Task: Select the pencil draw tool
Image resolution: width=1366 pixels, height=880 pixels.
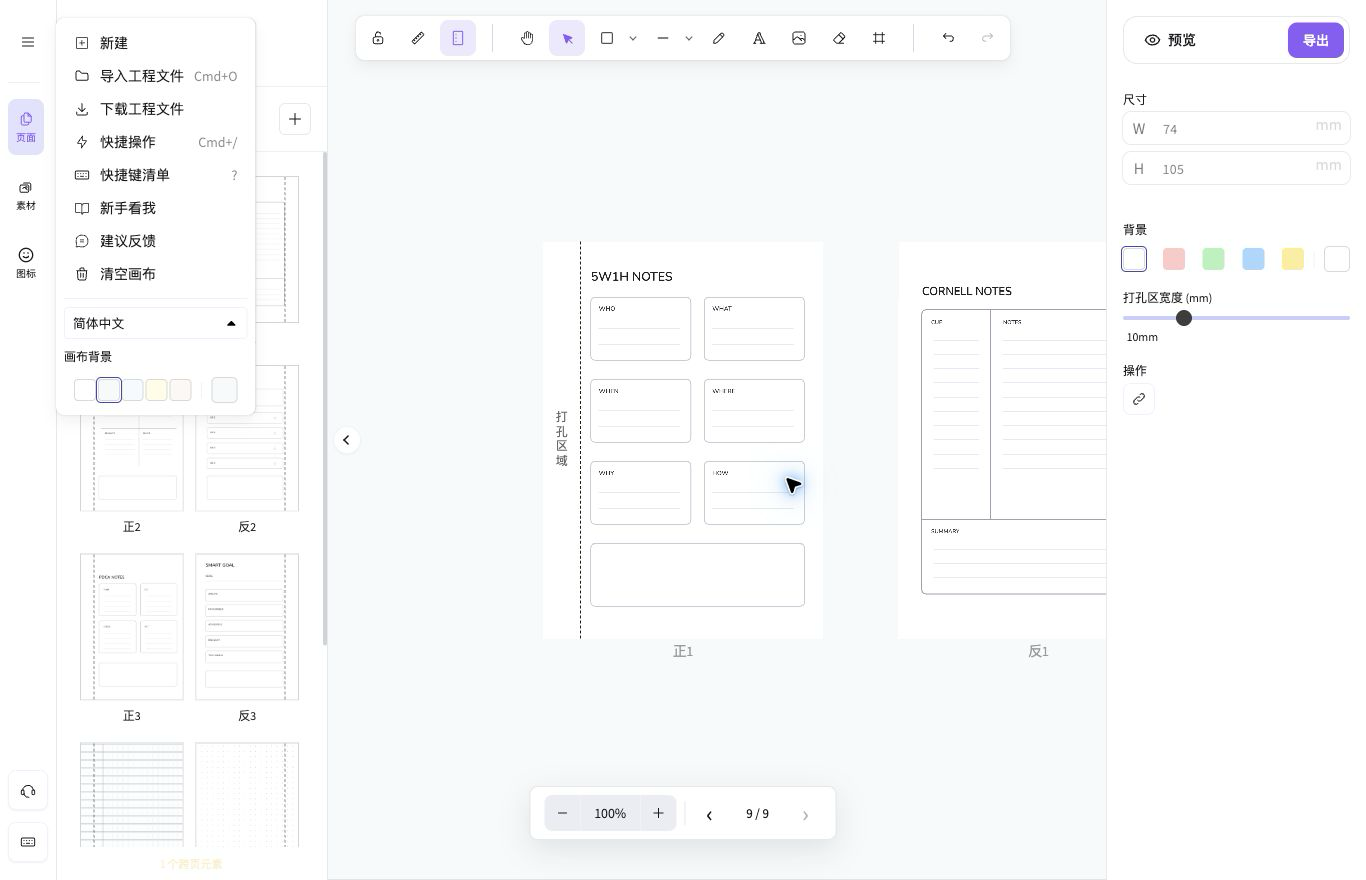Action: pos(719,38)
